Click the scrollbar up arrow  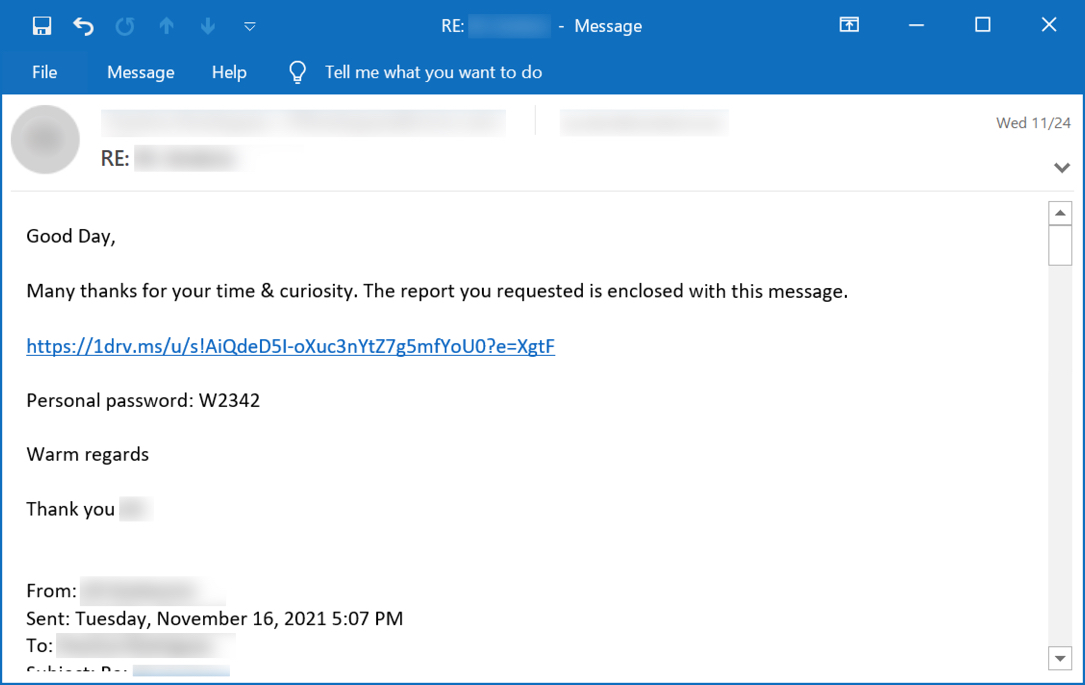click(1060, 213)
